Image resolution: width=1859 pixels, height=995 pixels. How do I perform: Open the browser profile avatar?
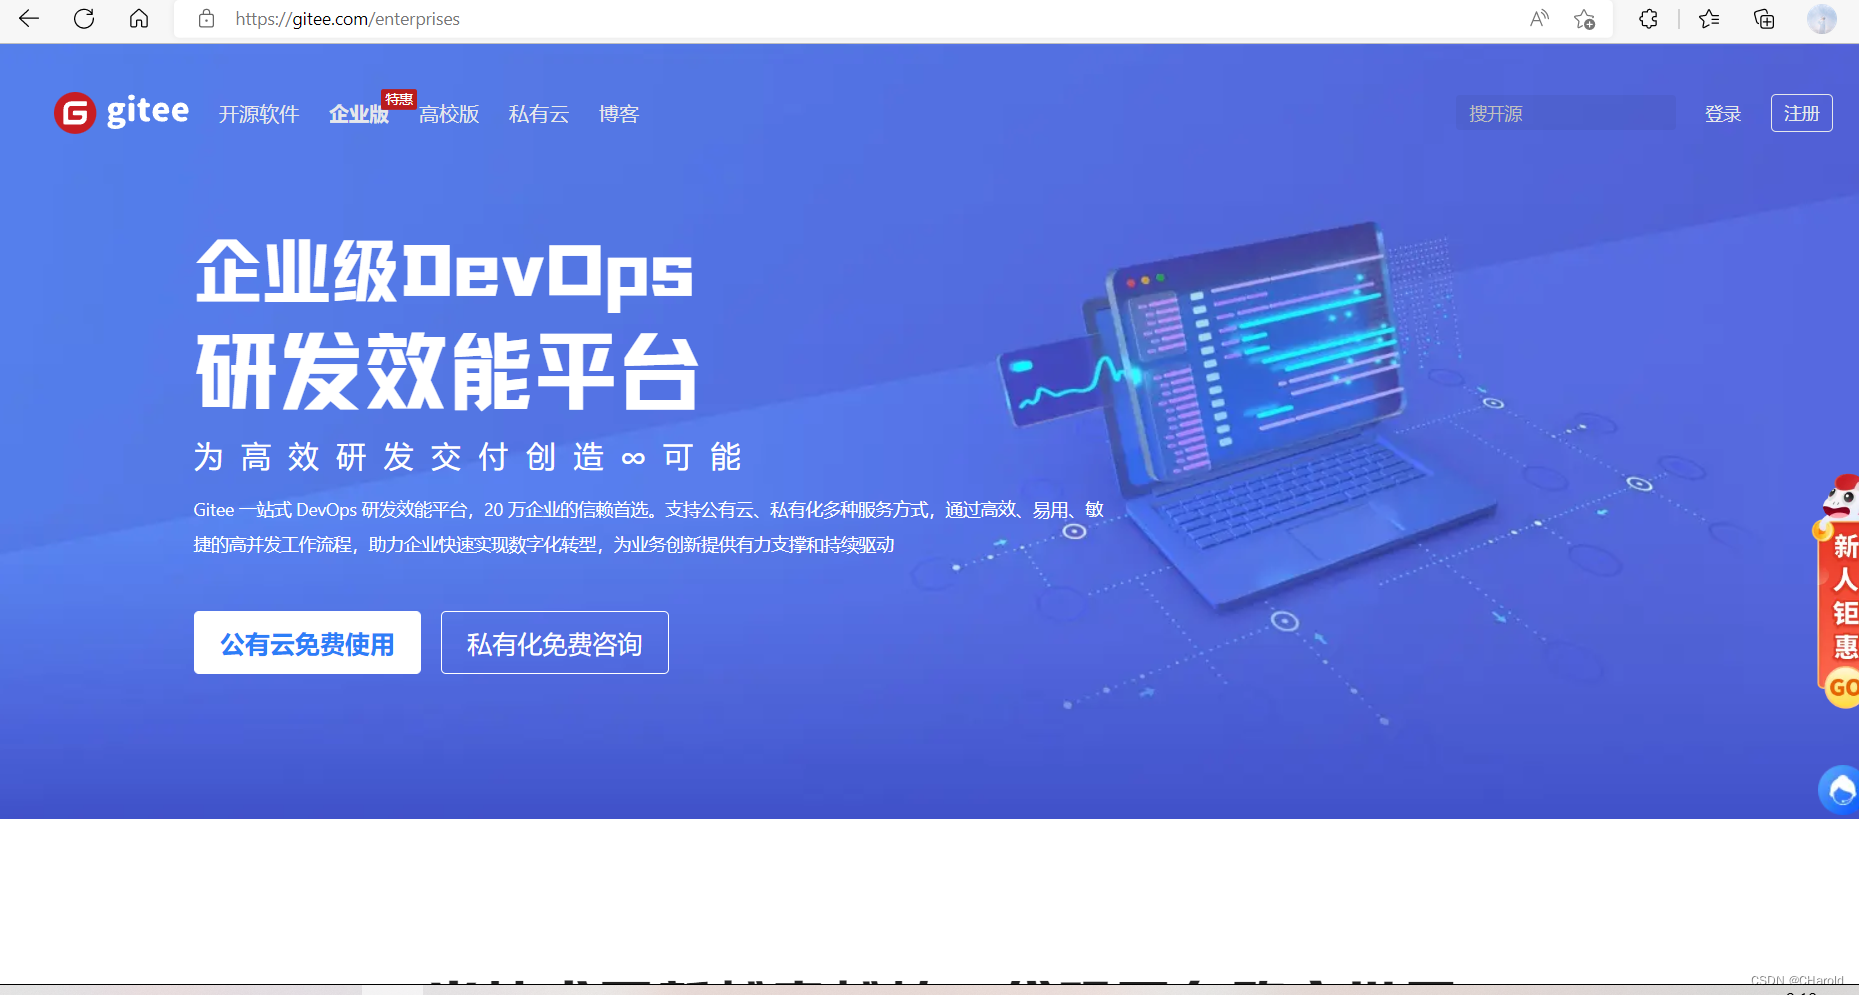pyautogui.click(x=1821, y=18)
